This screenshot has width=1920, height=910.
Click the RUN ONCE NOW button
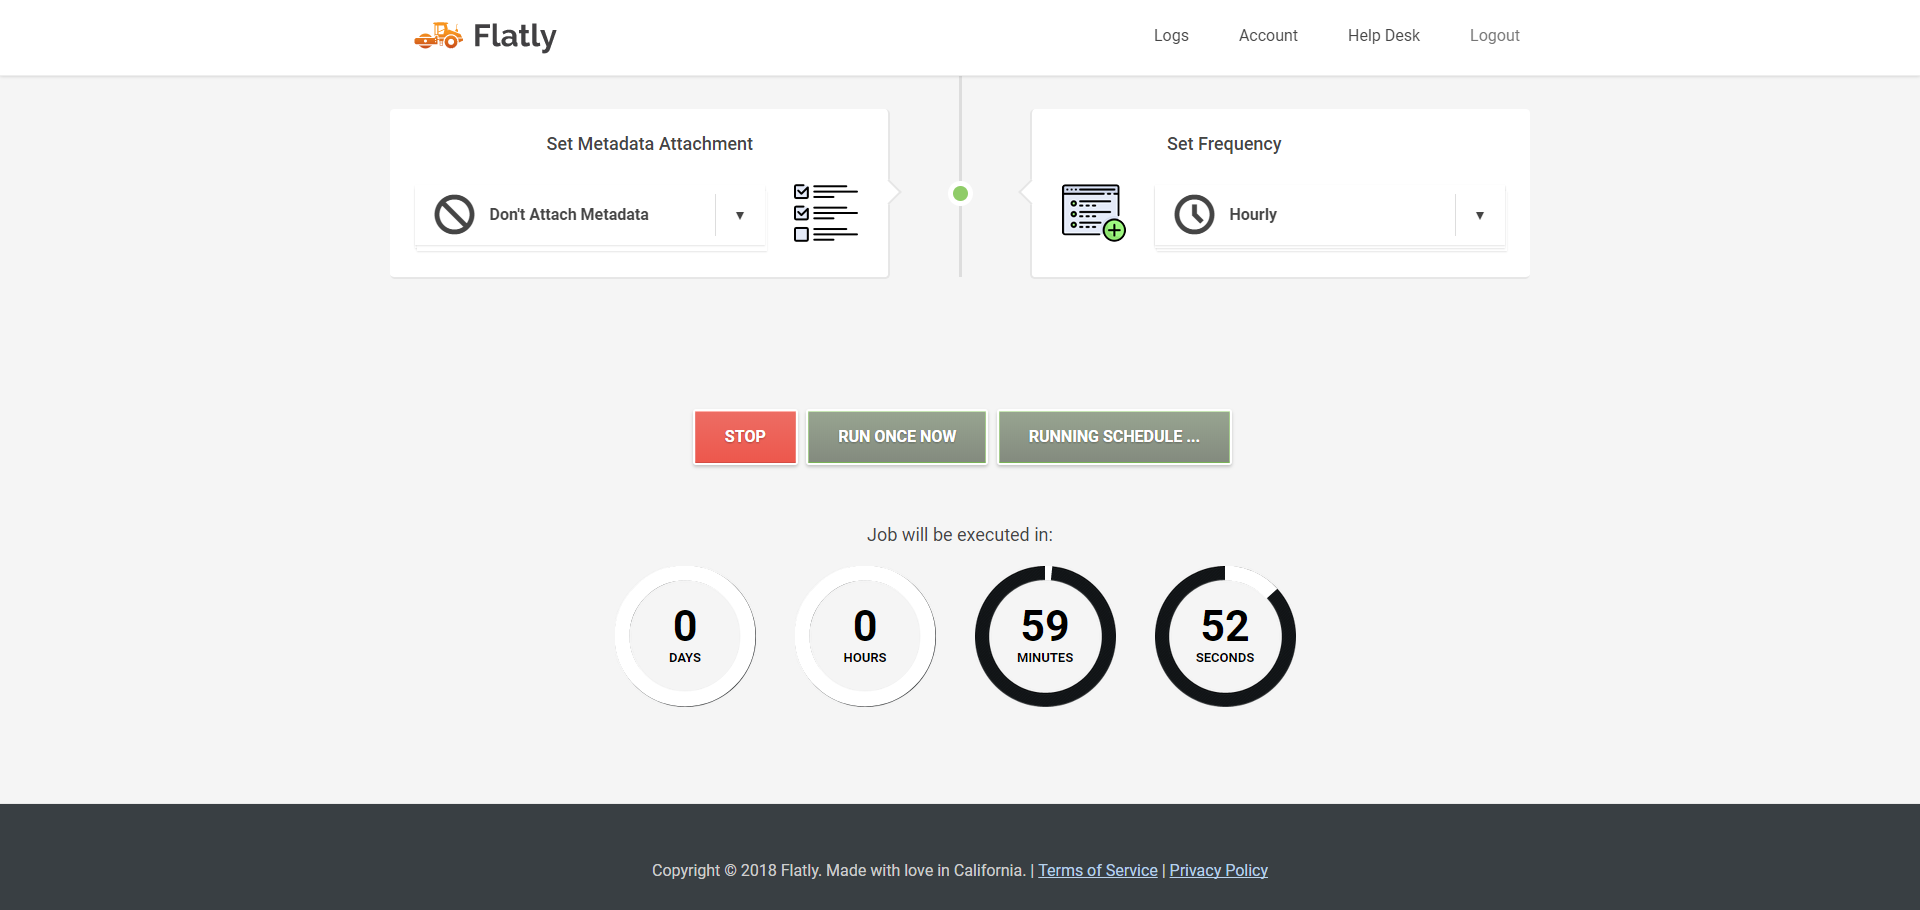(x=897, y=437)
